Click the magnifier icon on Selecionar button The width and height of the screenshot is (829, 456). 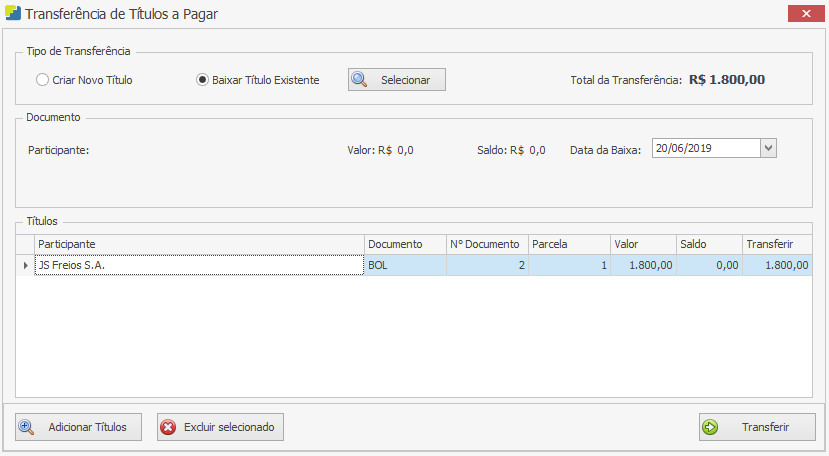[360, 80]
